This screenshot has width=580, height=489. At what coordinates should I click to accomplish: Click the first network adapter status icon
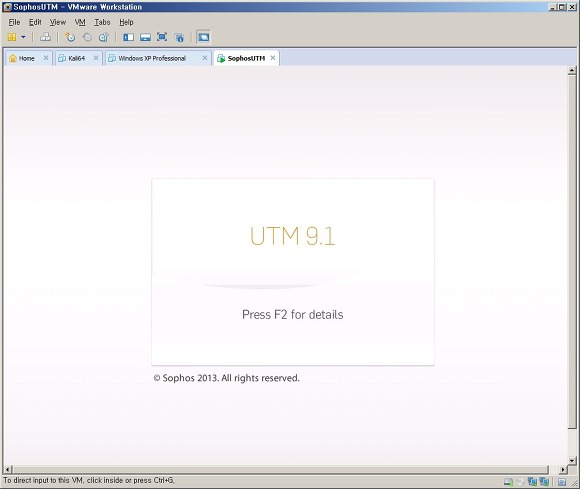point(532,482)
